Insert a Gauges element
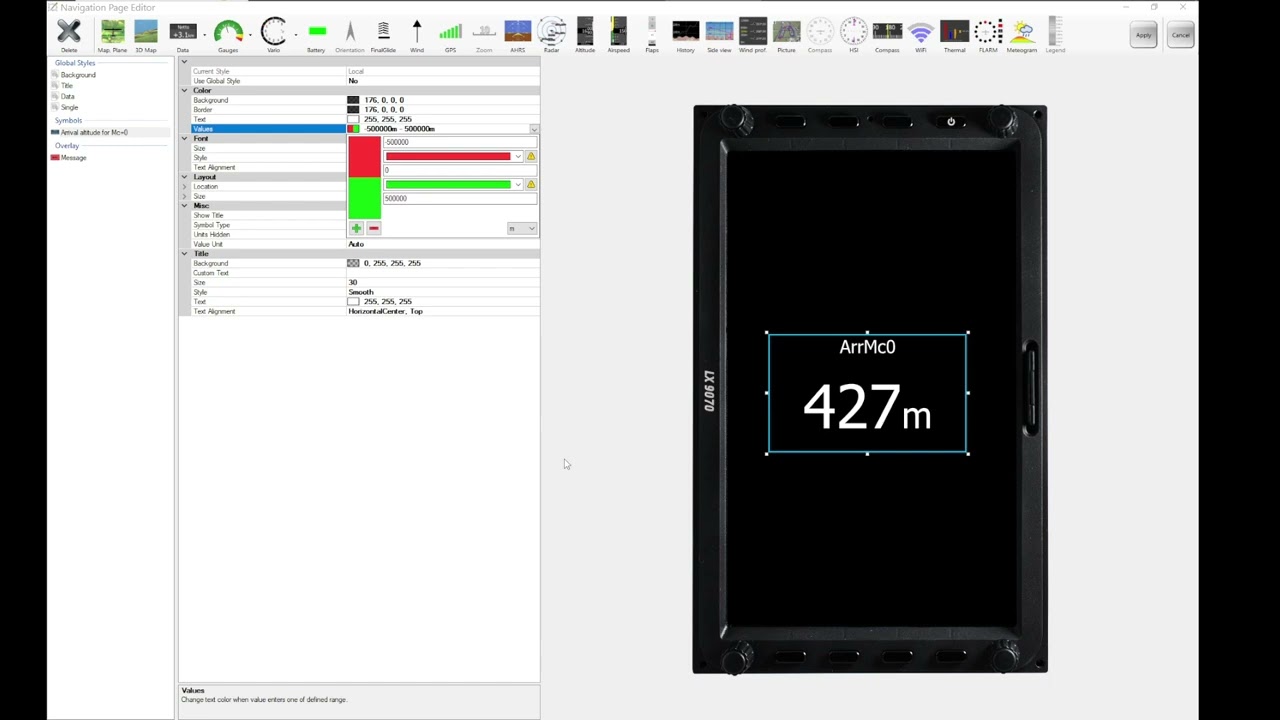Viewport: 1280px width, 720px height. tap(228, 34)
